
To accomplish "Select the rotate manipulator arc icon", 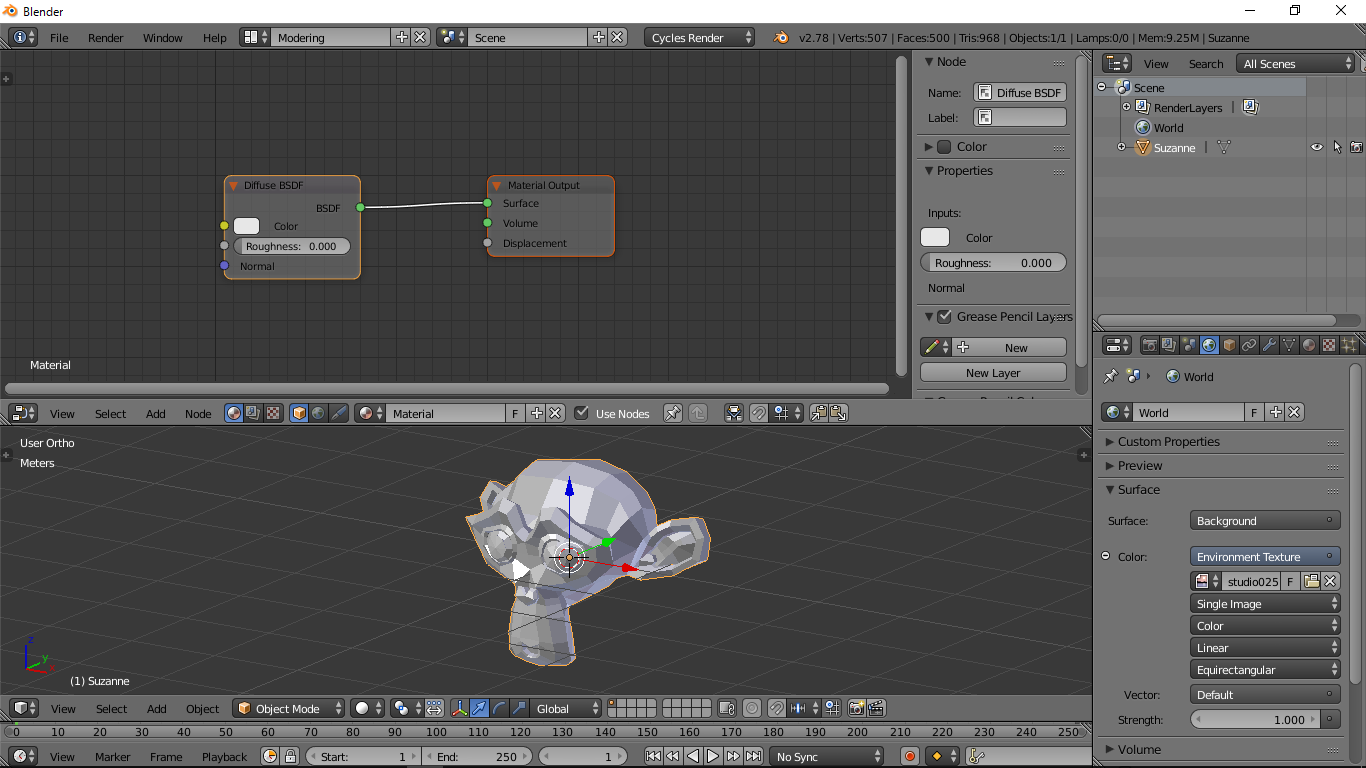I will click(x=499, y=708).
